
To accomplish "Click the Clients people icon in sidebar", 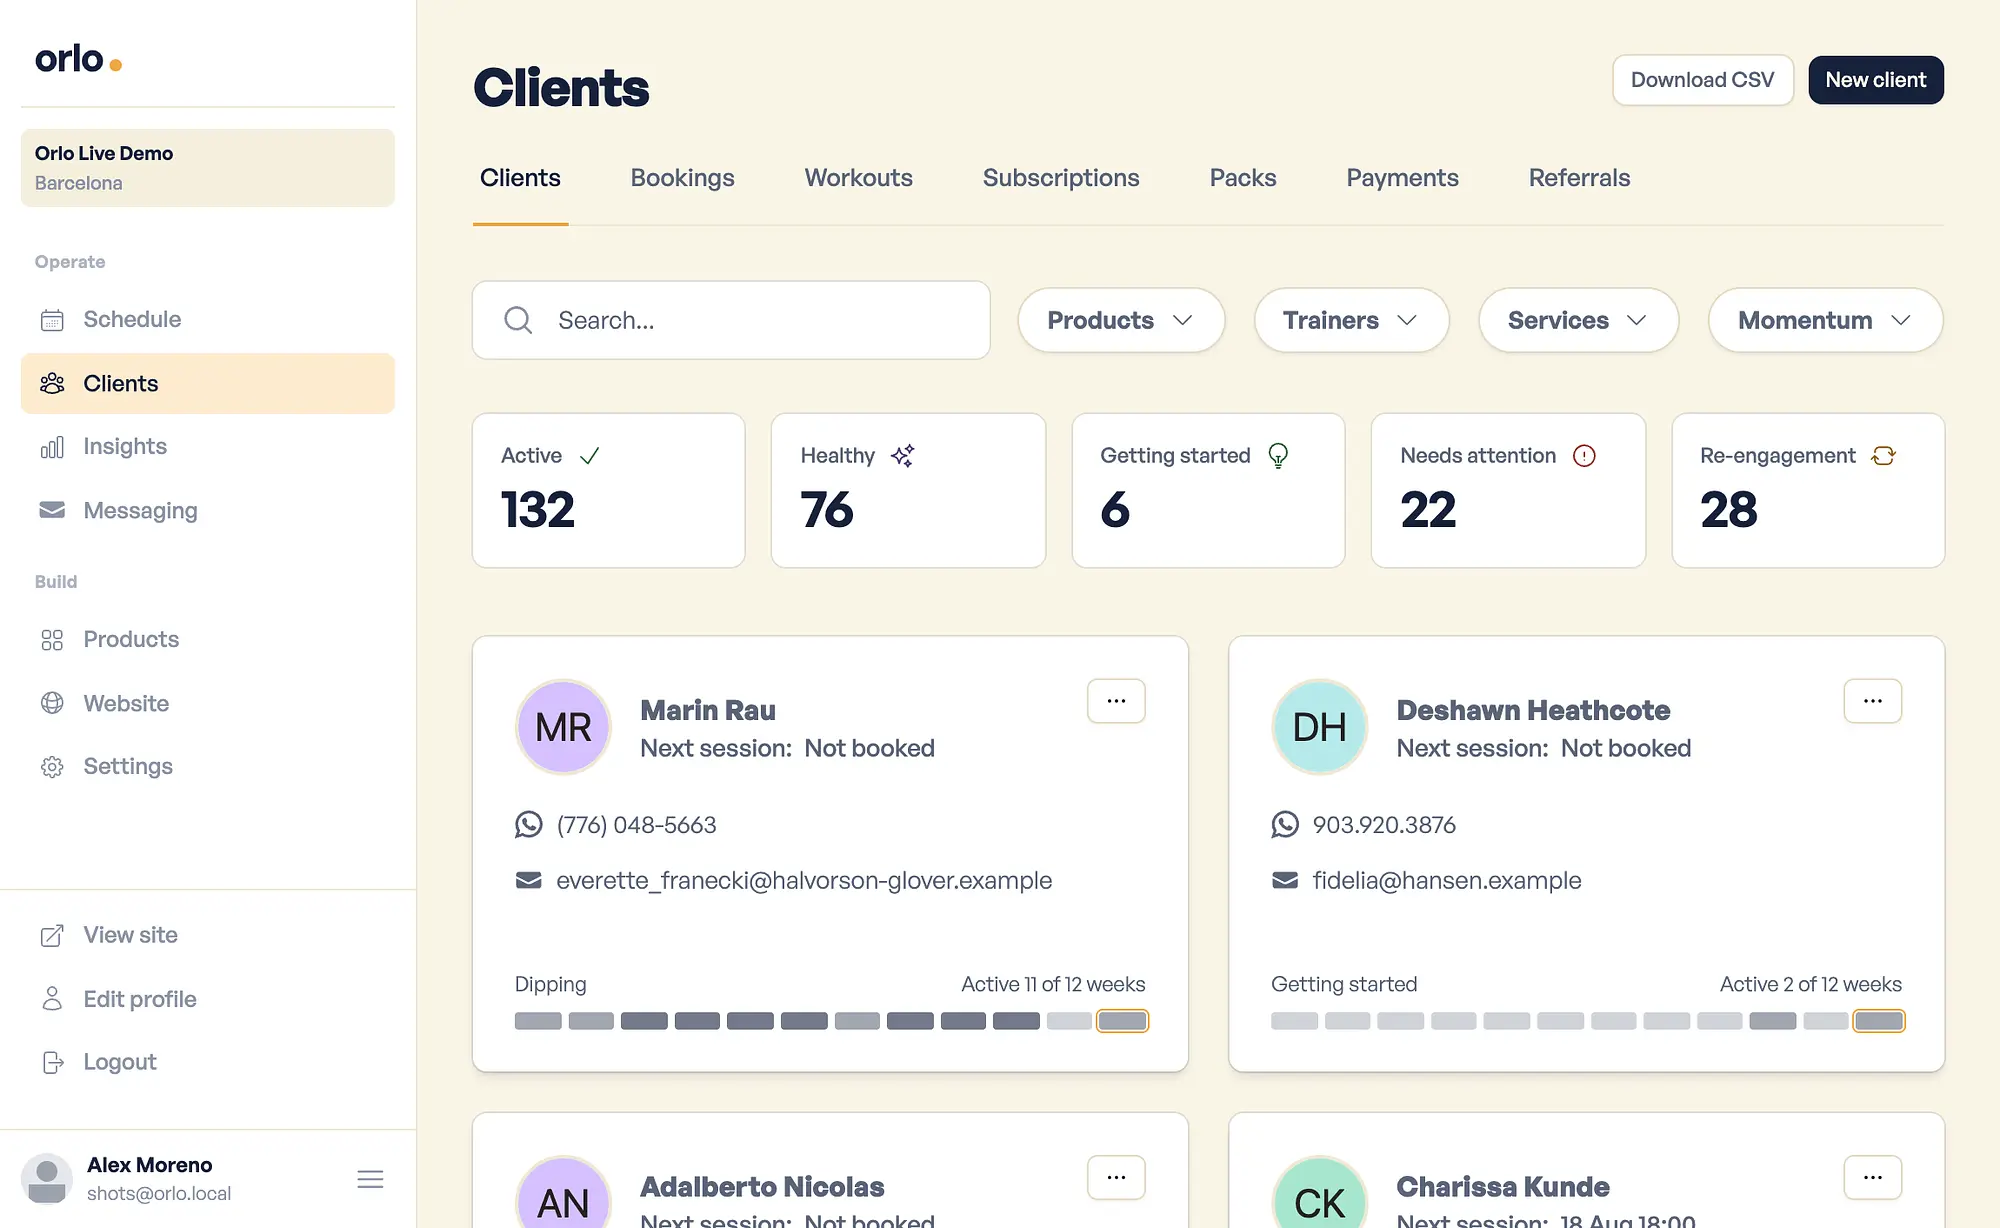I will pos(52,383).
